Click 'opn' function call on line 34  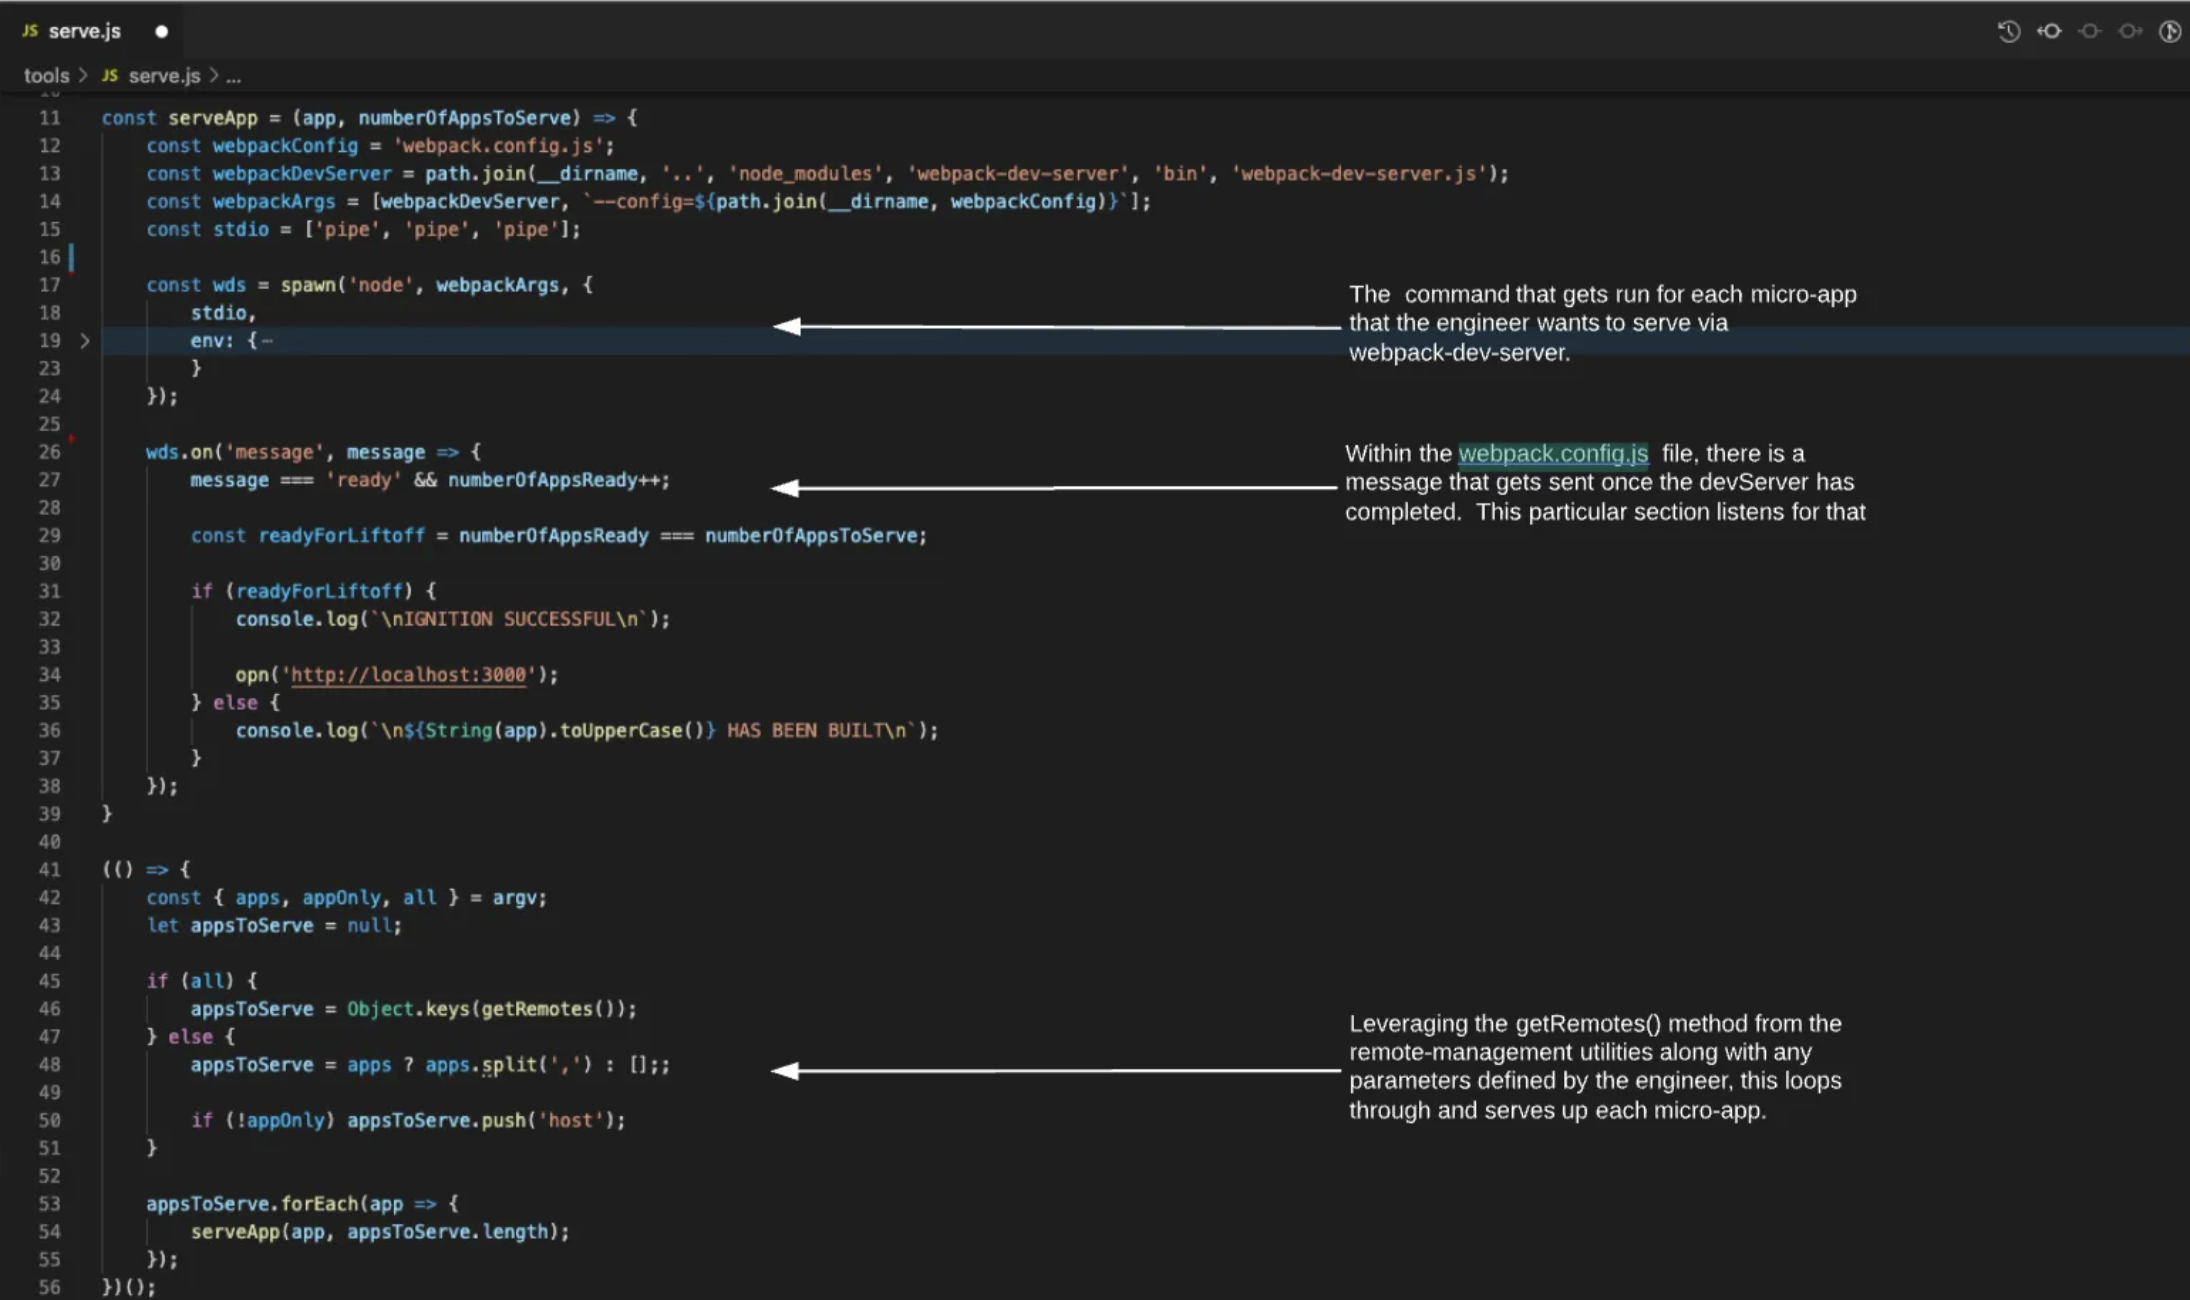[x=252, y=675]
